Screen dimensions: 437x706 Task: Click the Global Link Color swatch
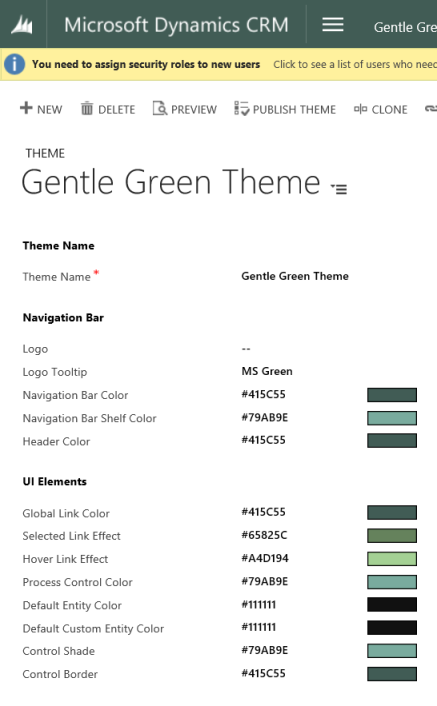pos(392,512)
